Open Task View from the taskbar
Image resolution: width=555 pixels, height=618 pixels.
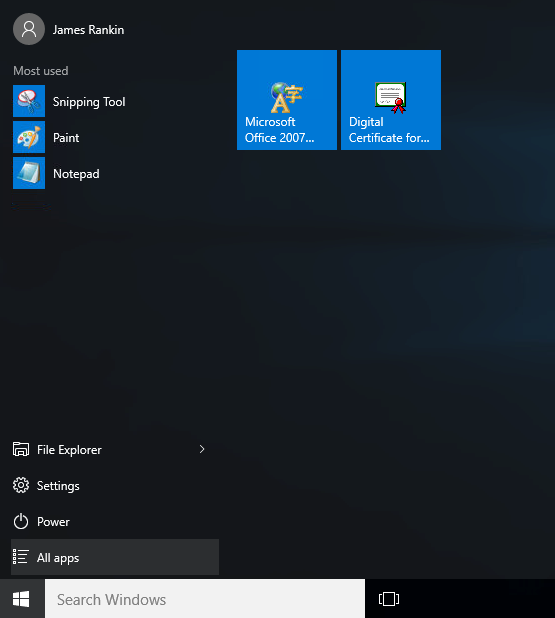[x=389, y=599]
